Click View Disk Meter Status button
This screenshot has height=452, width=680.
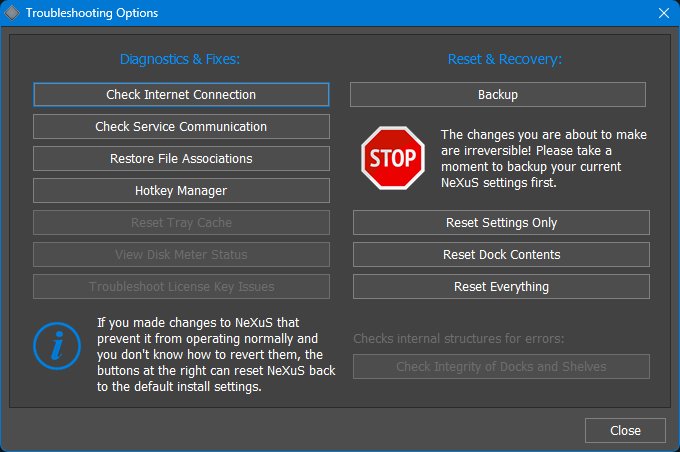[181, 255]
